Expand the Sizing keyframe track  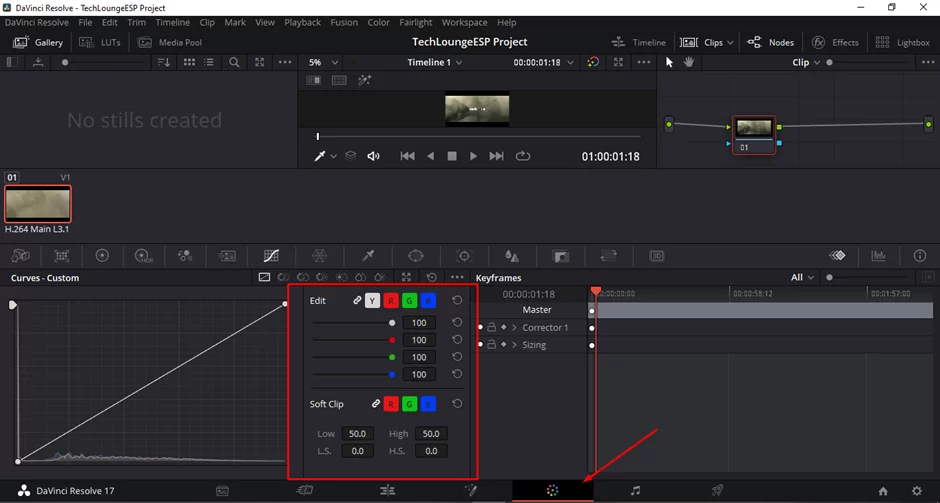tap(514, 345)
